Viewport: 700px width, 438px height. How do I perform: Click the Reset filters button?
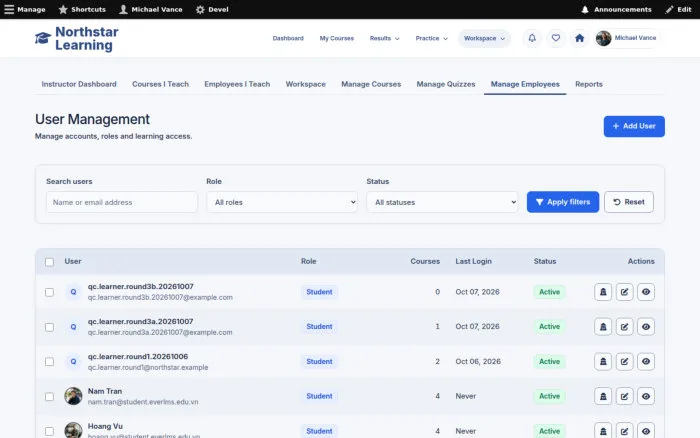(629, 202)
